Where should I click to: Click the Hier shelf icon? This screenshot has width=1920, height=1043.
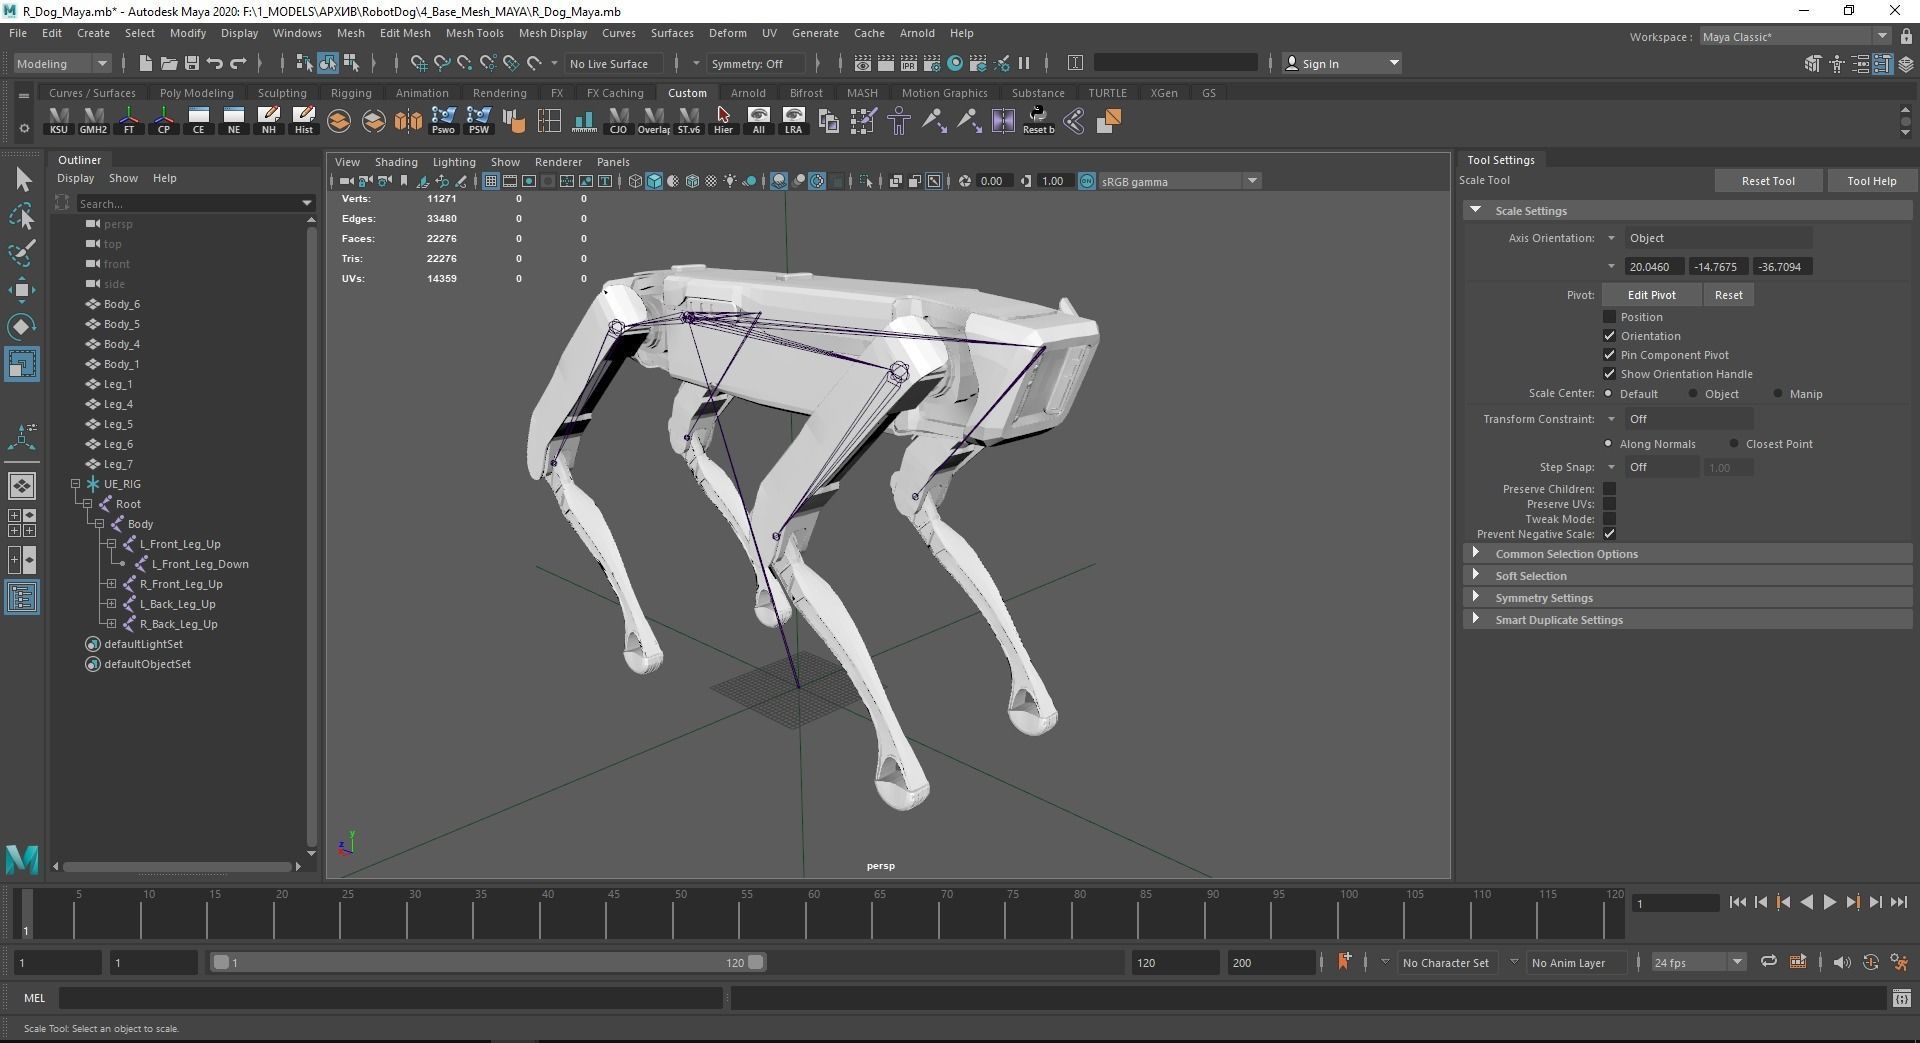click(723, 121)
